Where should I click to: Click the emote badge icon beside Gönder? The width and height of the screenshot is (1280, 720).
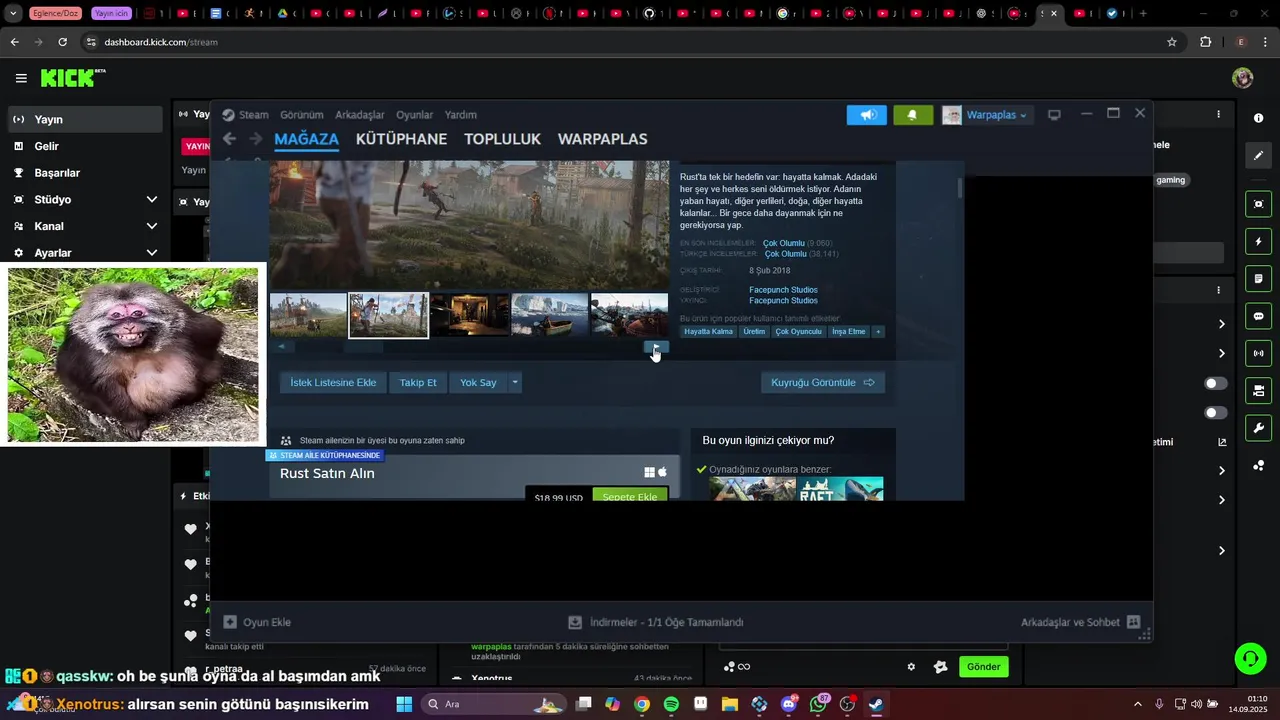[x=940, y=667]
